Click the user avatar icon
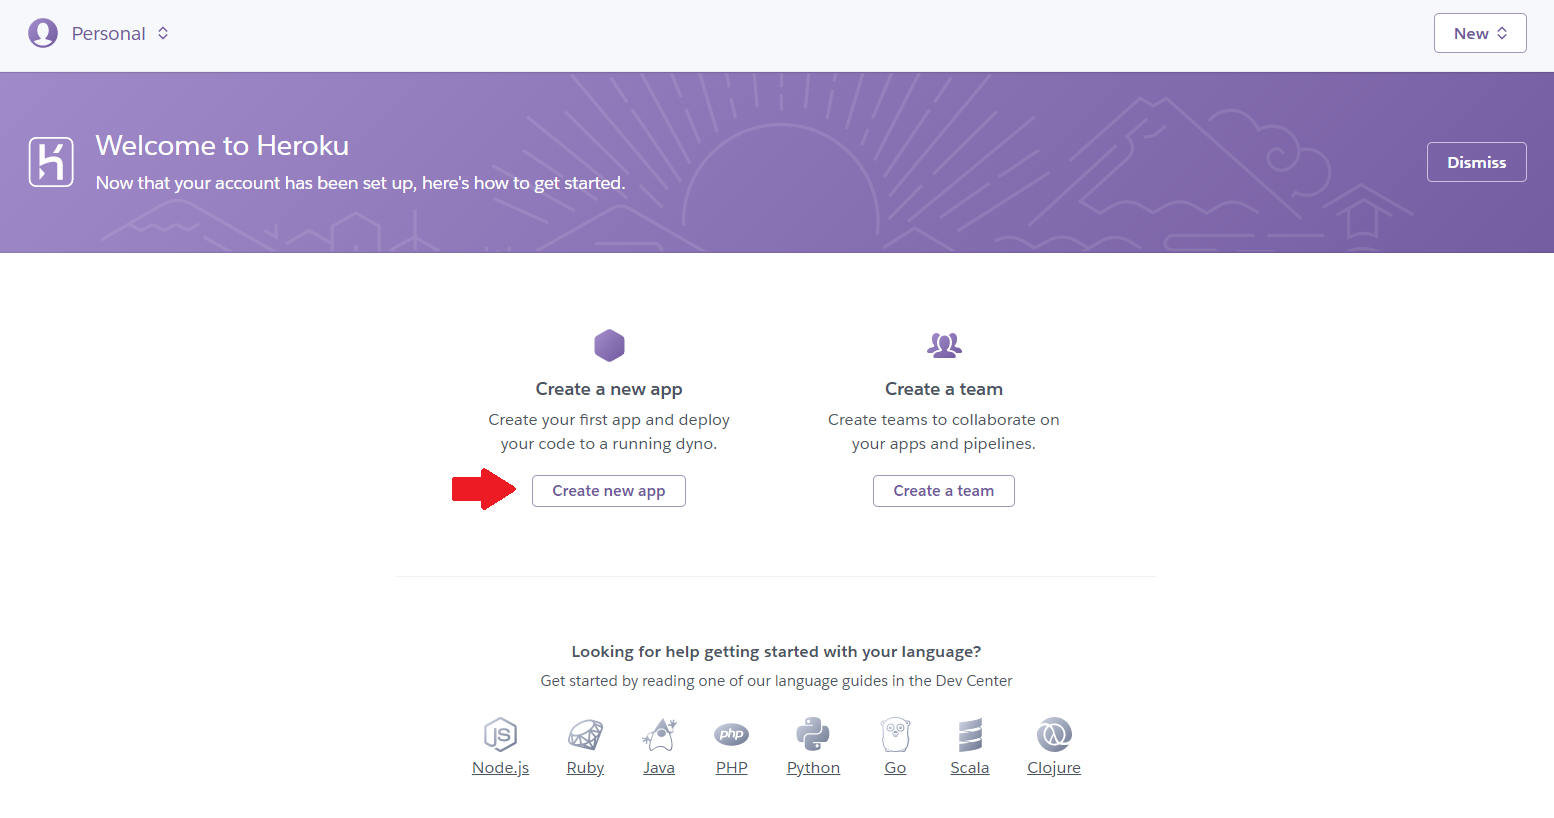The width and height of the screenshot is (1554, 818). coord(43,33)
